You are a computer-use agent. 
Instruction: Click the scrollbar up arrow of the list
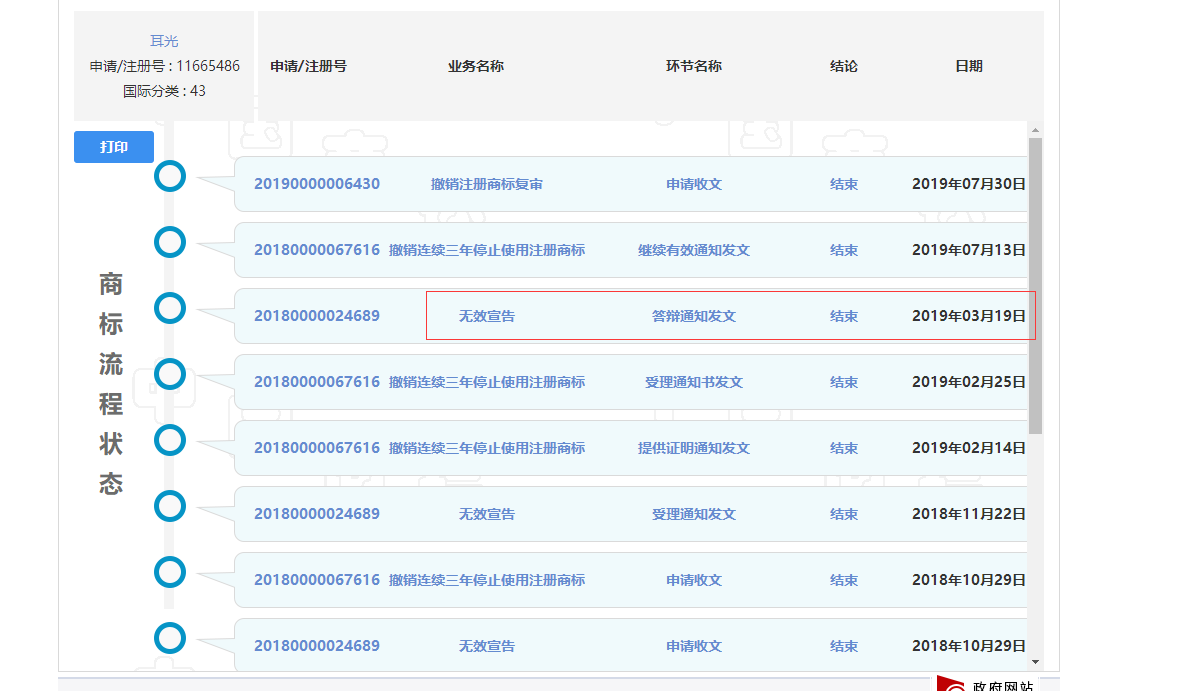click(x=1035, y=130)
